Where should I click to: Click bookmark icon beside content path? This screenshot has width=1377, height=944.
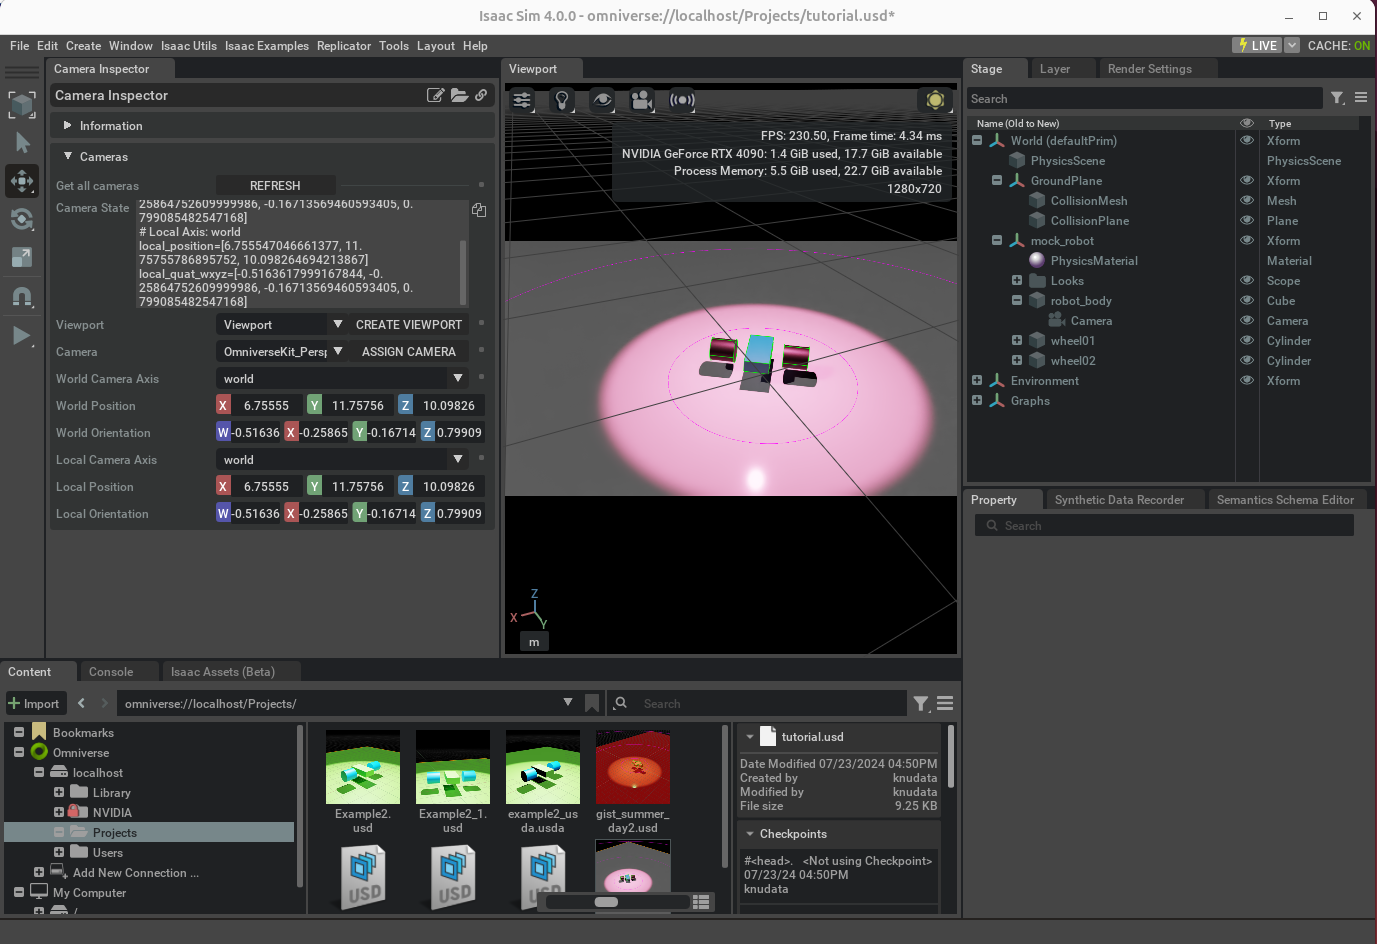pos(592,703)
